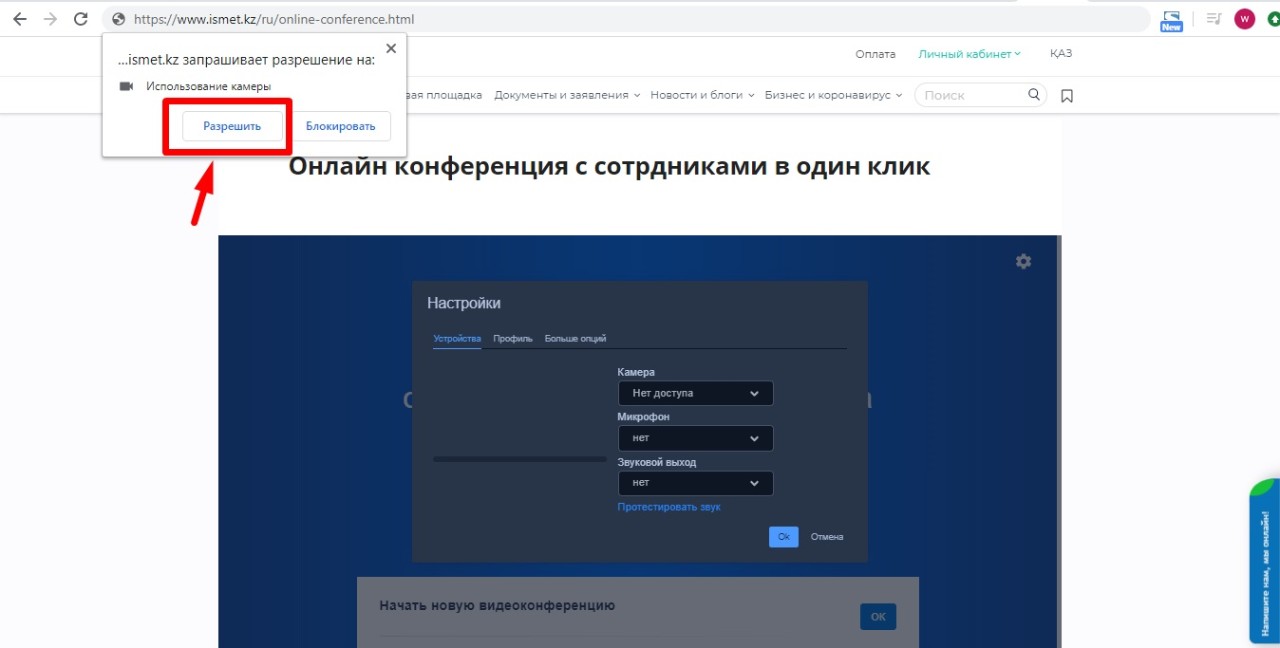Expand the Звуковой выход dropdown
Viewport: 1280px width, 648px height.
[695, 483]
